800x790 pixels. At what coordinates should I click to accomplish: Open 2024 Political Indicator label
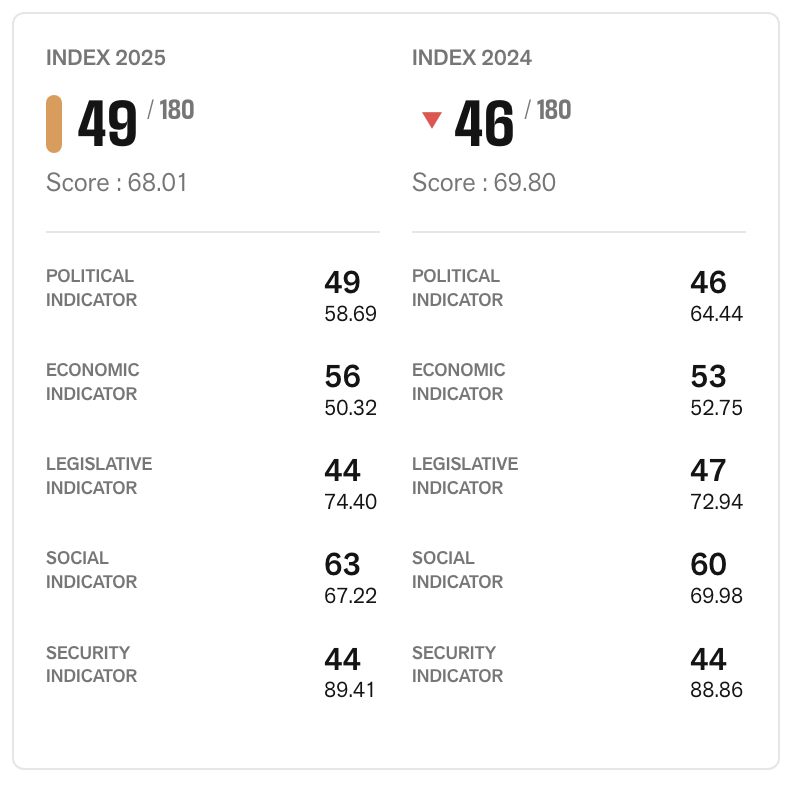pos(457,288)
